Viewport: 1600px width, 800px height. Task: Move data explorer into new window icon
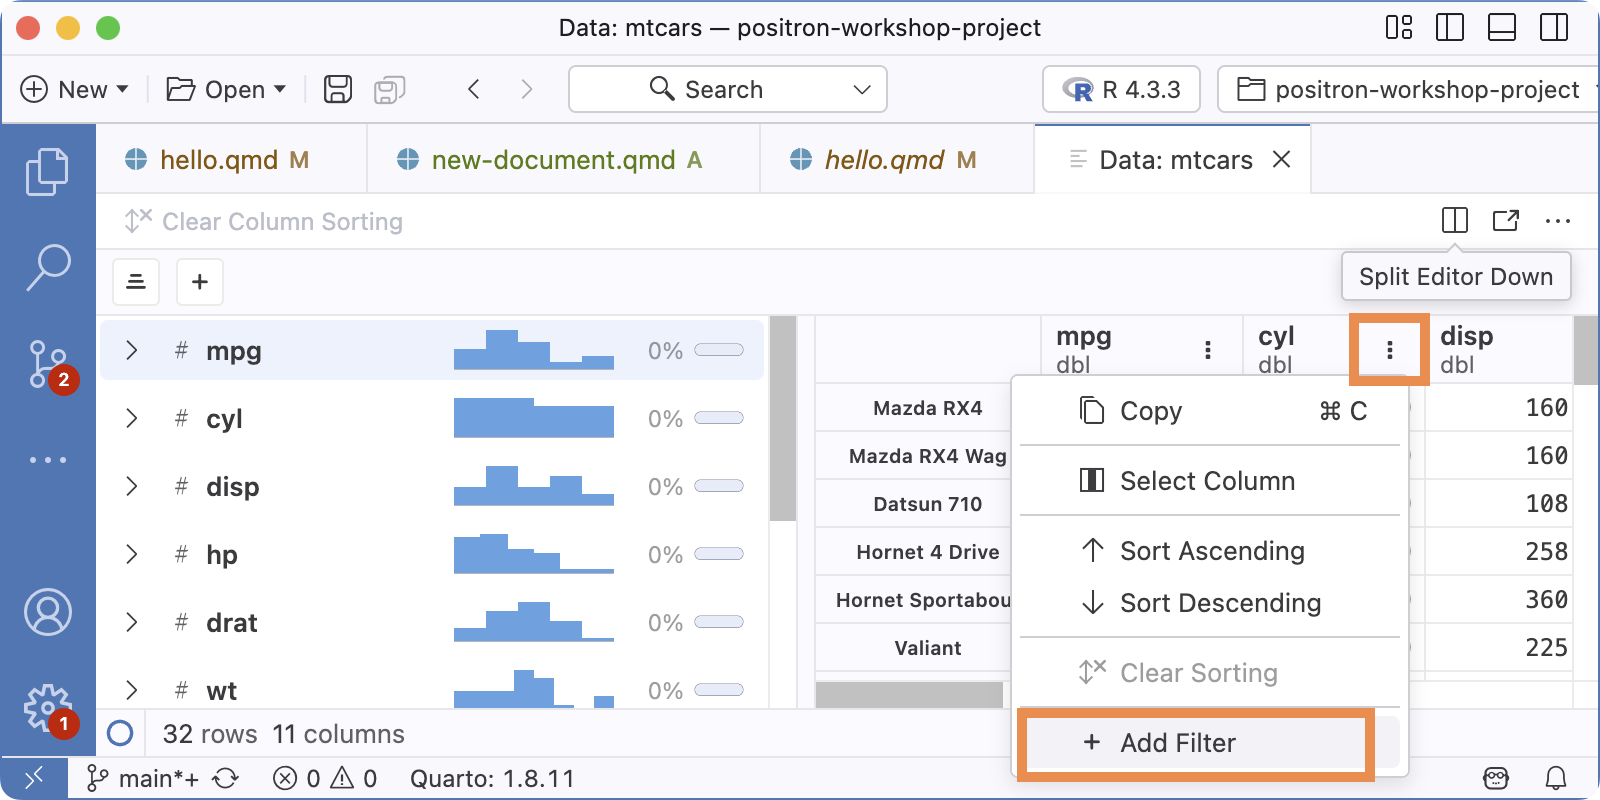click(1506, 220)
